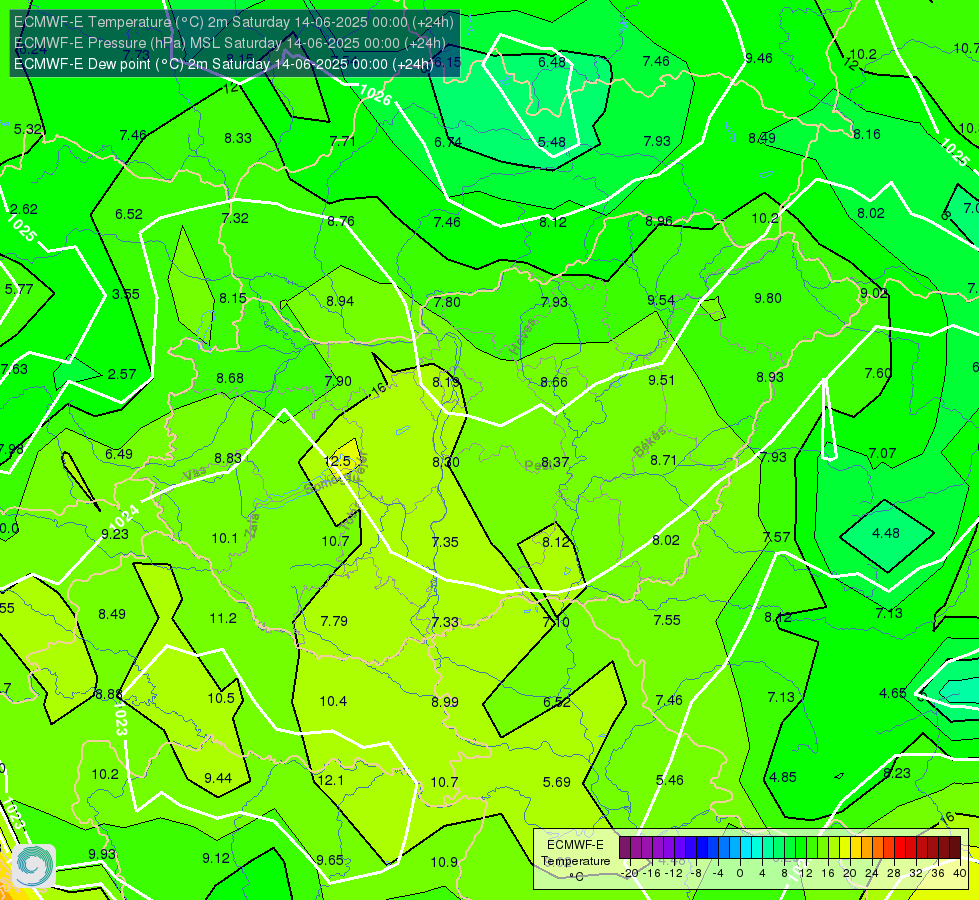This screenshot has width=979, height=900.
Task: Click the 2.57 dew point value
Action: click(x=122, y=374)
